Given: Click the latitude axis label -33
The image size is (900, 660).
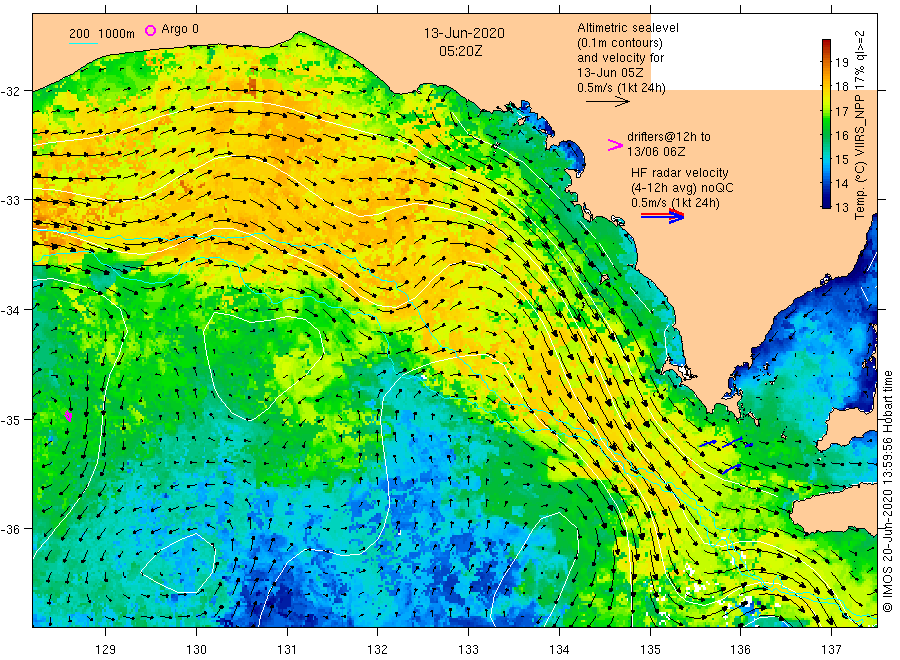Looking at the screenshot, I should pos(11,200).
